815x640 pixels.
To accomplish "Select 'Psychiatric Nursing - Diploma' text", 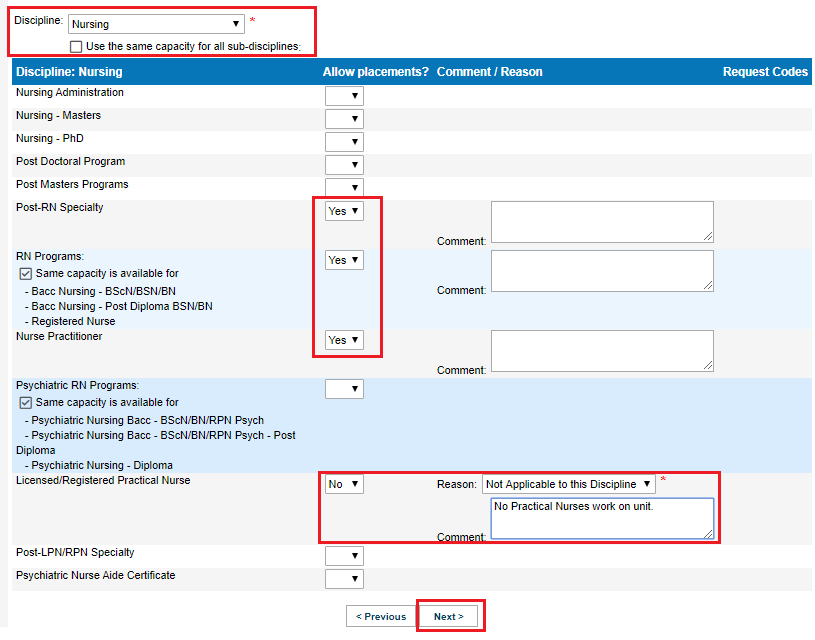I will coord(102,465).
